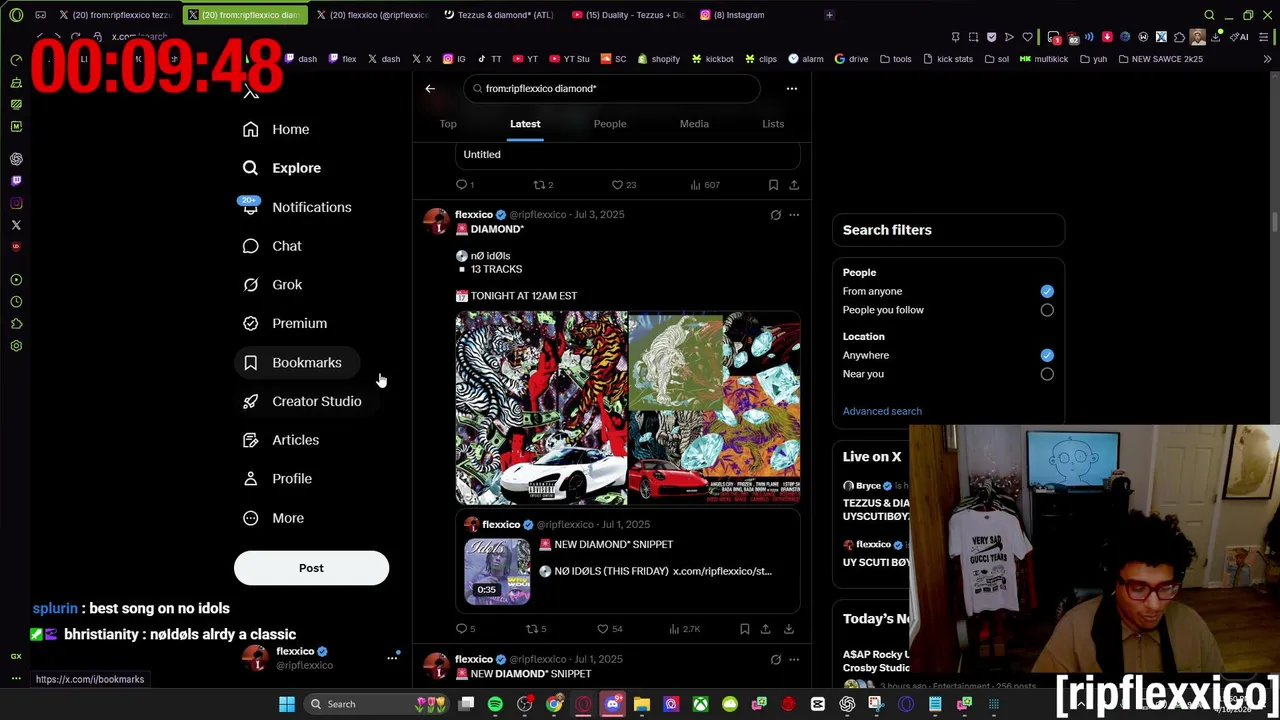Reply to the DIAMOND* snippet quote post
This screenshot has width=1280, height=720.
pyautogui.click(x=465, y=629)
